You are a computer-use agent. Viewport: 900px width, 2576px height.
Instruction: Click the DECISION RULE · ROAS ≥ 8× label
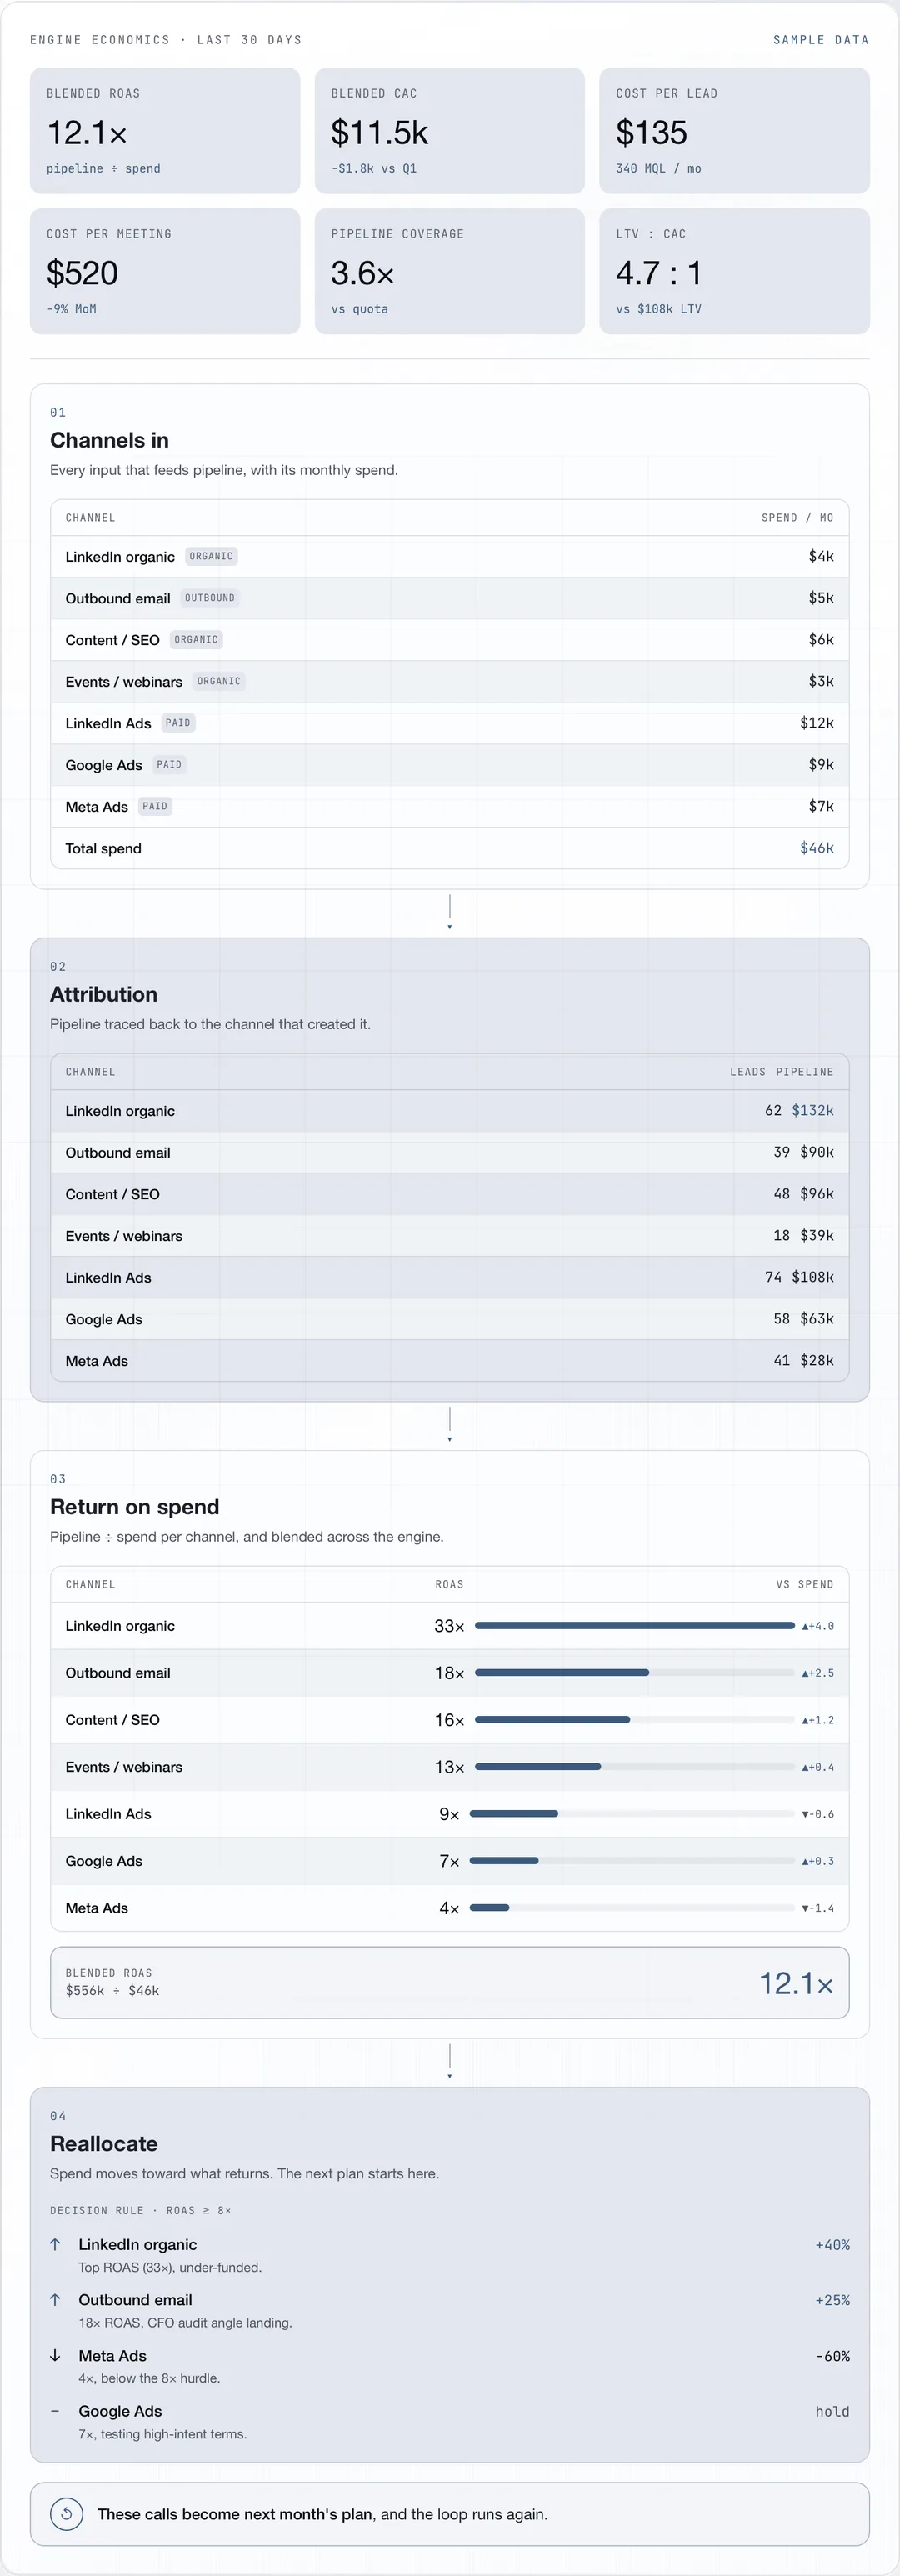coord(140,2210)
